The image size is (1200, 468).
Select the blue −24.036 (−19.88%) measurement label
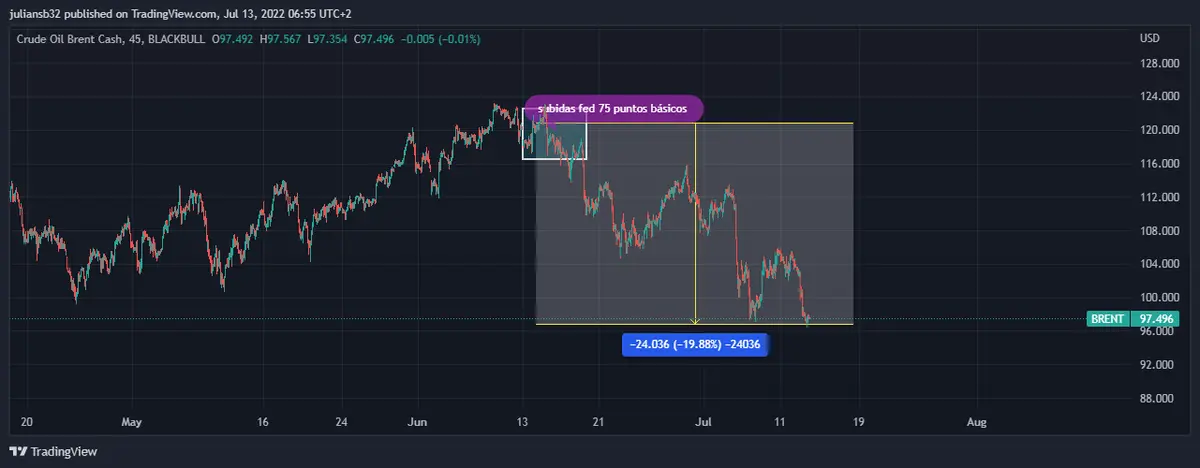click(x=694, y=344)
